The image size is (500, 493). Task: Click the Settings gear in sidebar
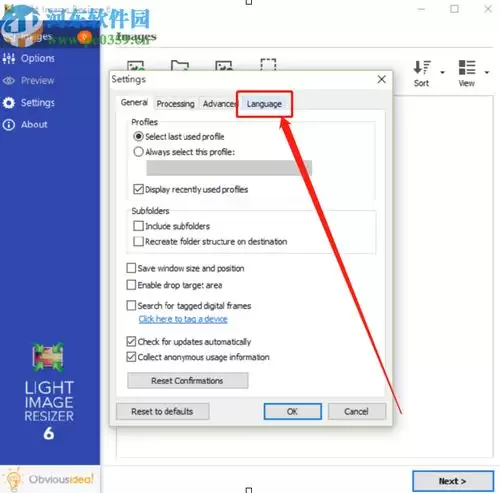[x=9, y=103]
